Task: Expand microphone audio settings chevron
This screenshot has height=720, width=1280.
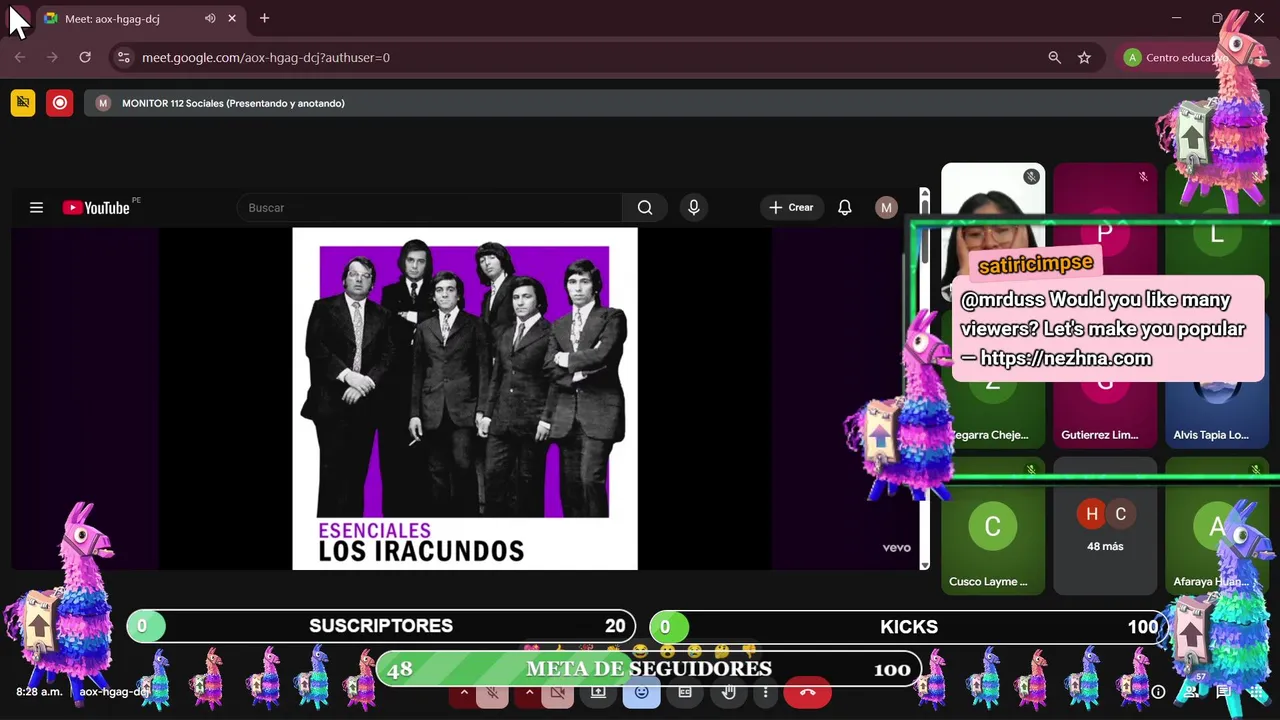Action: tap(464, 692)
